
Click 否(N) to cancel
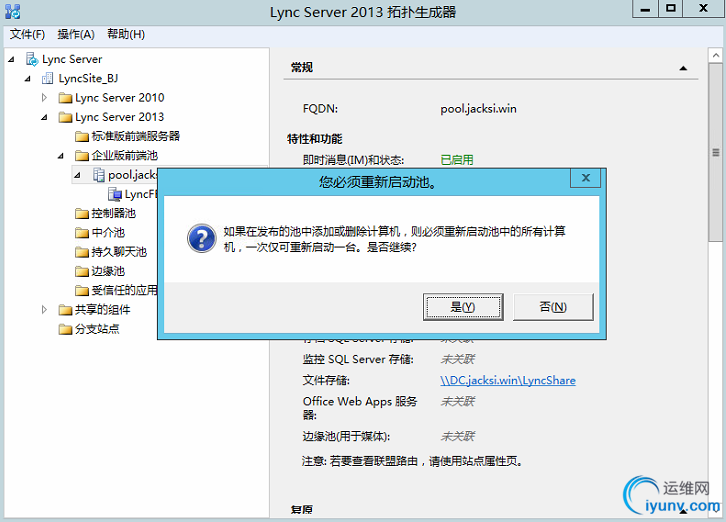pyautogui.click(x=553, y=307)
